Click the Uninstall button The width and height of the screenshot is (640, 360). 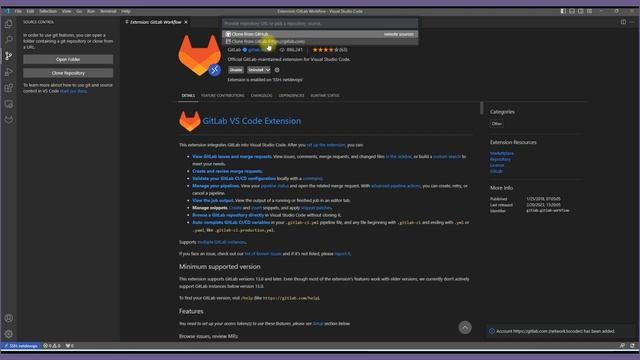tap(256, 70)
